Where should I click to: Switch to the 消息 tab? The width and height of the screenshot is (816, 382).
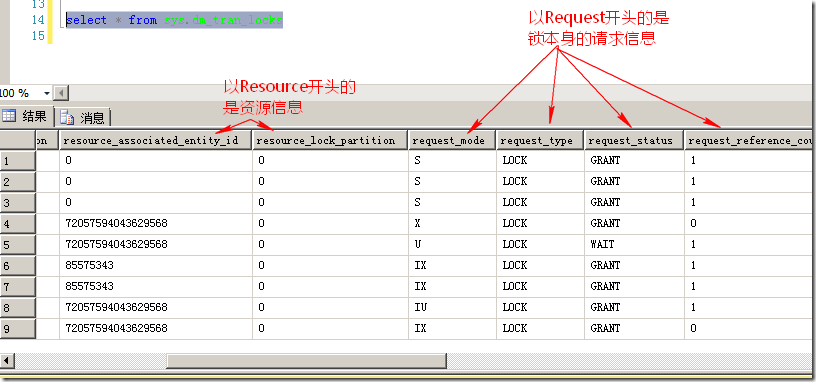point(83,118)
